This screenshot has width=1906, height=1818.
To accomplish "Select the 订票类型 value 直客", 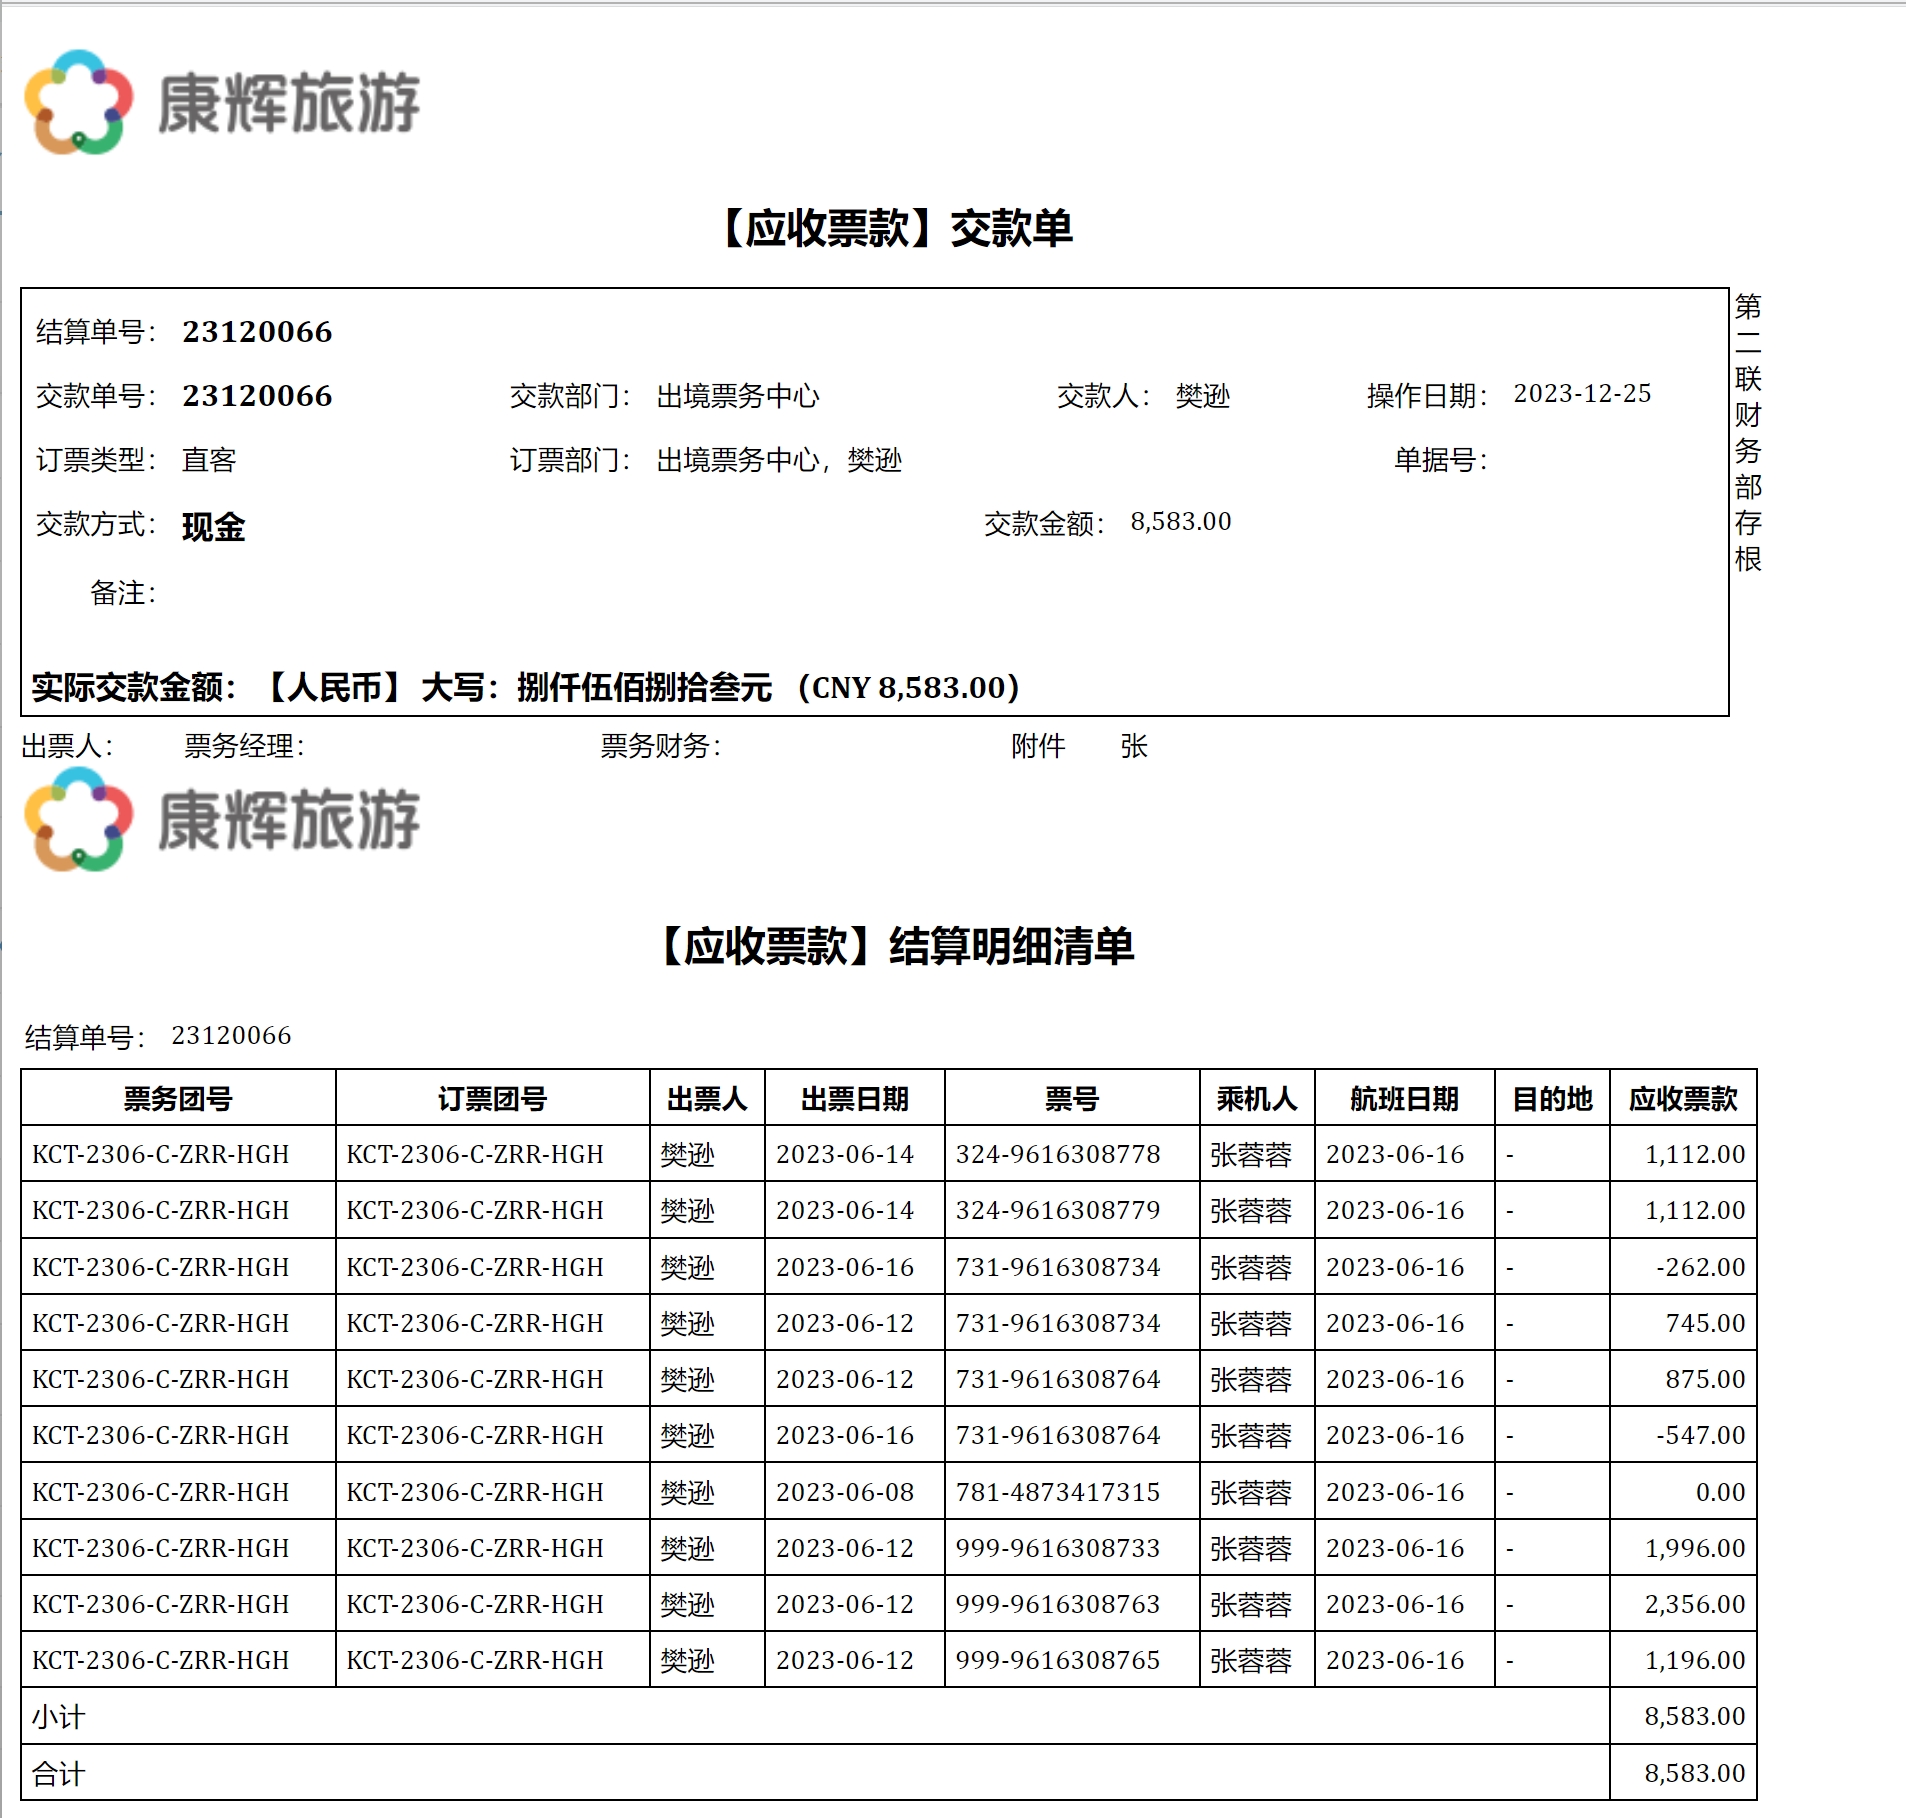I will pyautogui.click(x=209, y=460).
